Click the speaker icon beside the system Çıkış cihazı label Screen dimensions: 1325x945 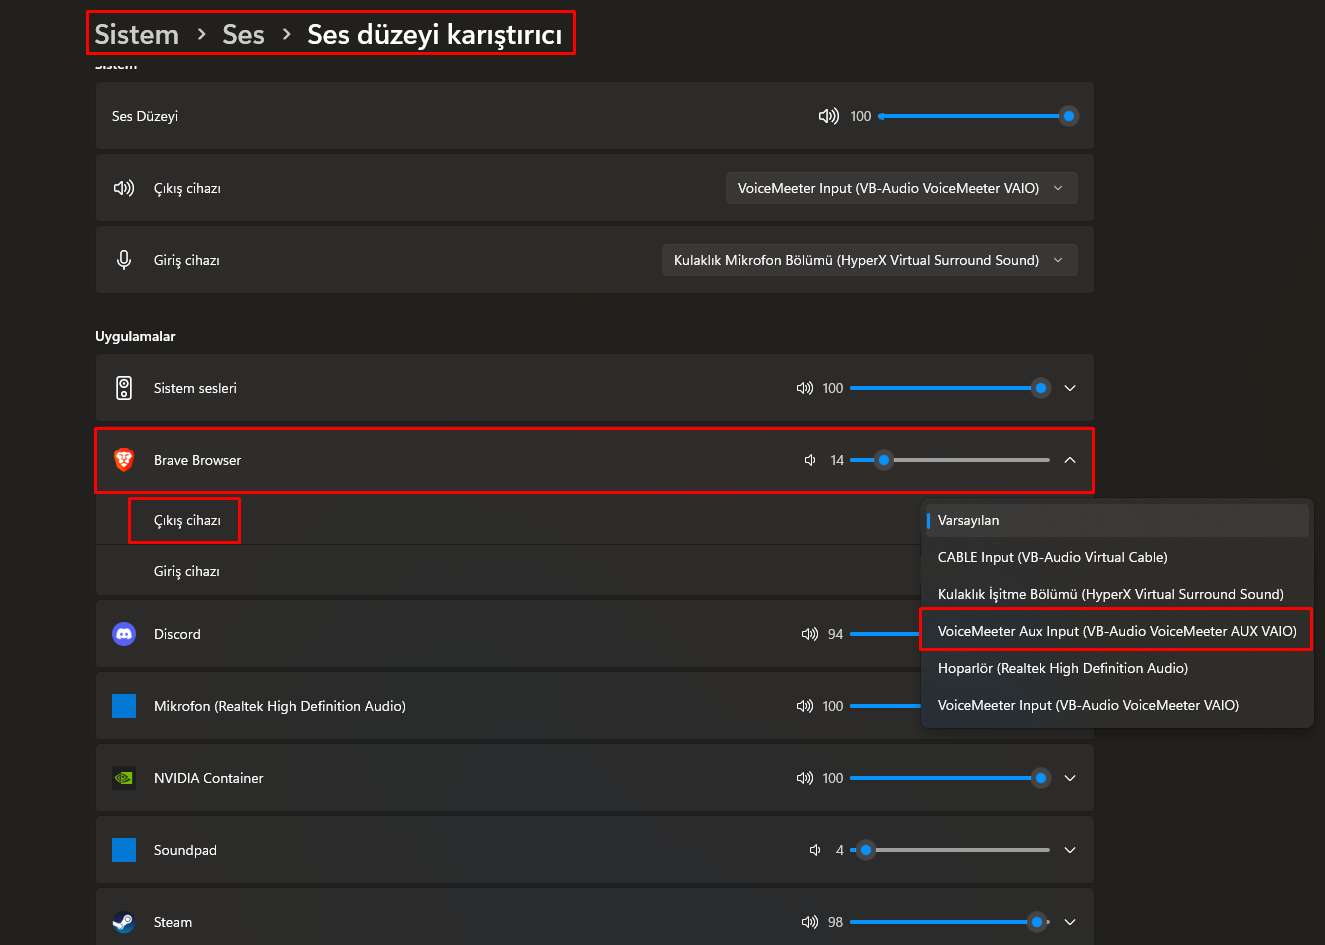pos(124,188)
